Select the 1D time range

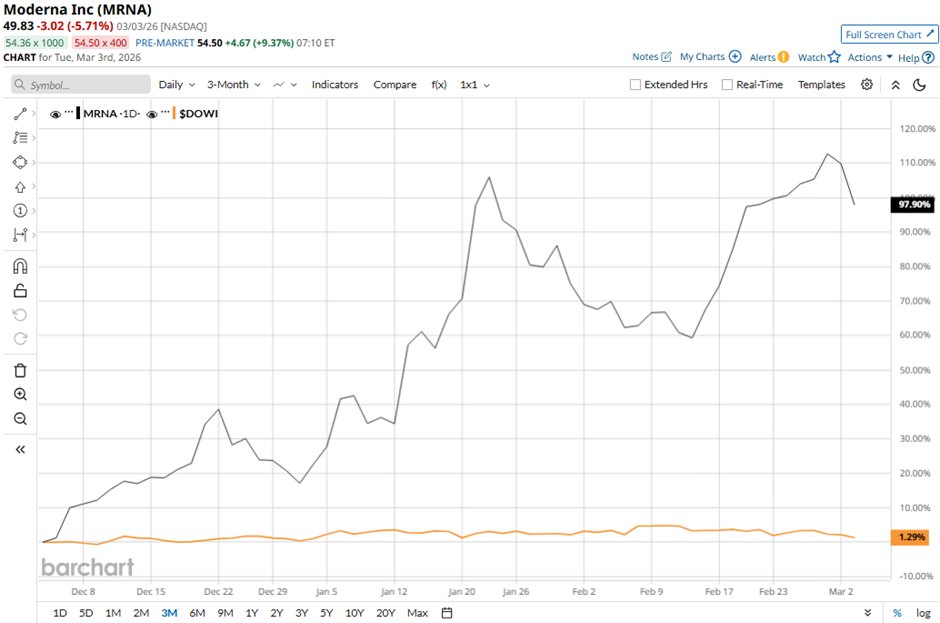click(60, 613)
